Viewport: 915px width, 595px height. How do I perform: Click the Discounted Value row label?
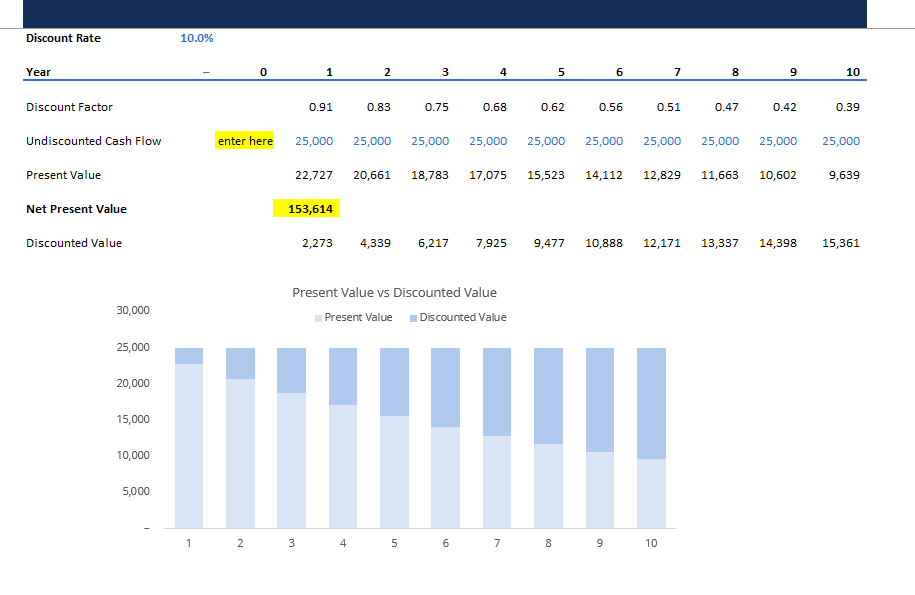click(x=68, y=242)
